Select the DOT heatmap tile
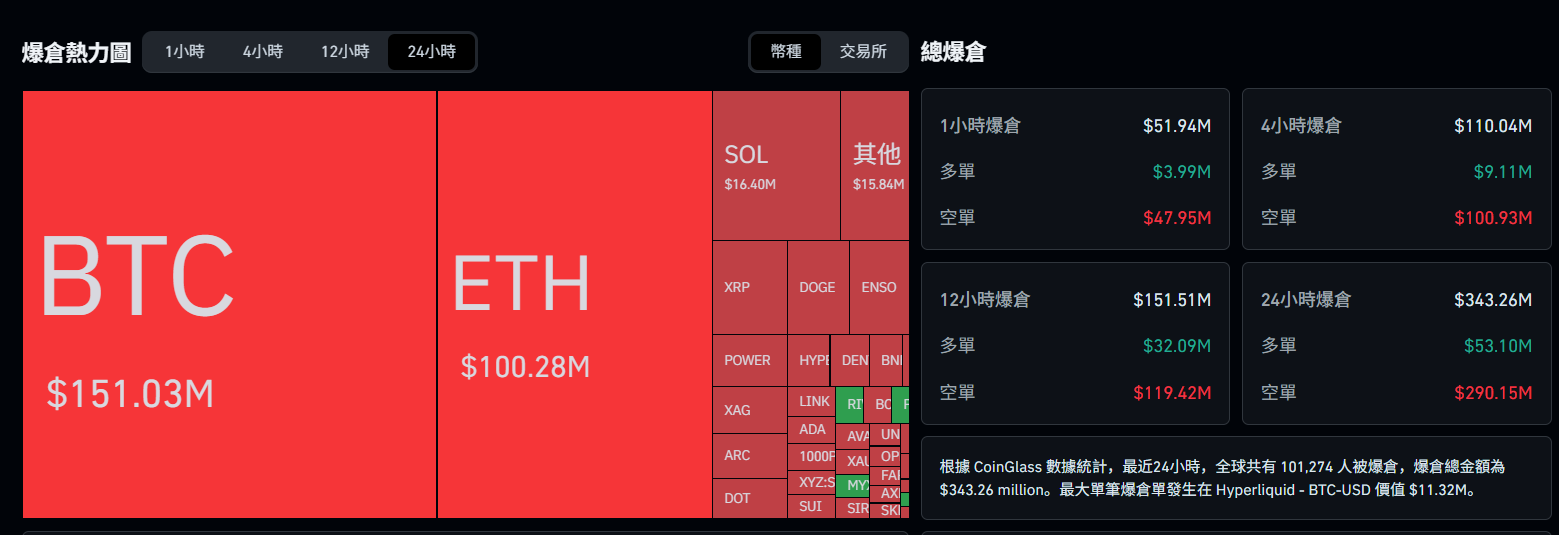The width and height of the screenshot is (1559, 535). coord(749,498)
